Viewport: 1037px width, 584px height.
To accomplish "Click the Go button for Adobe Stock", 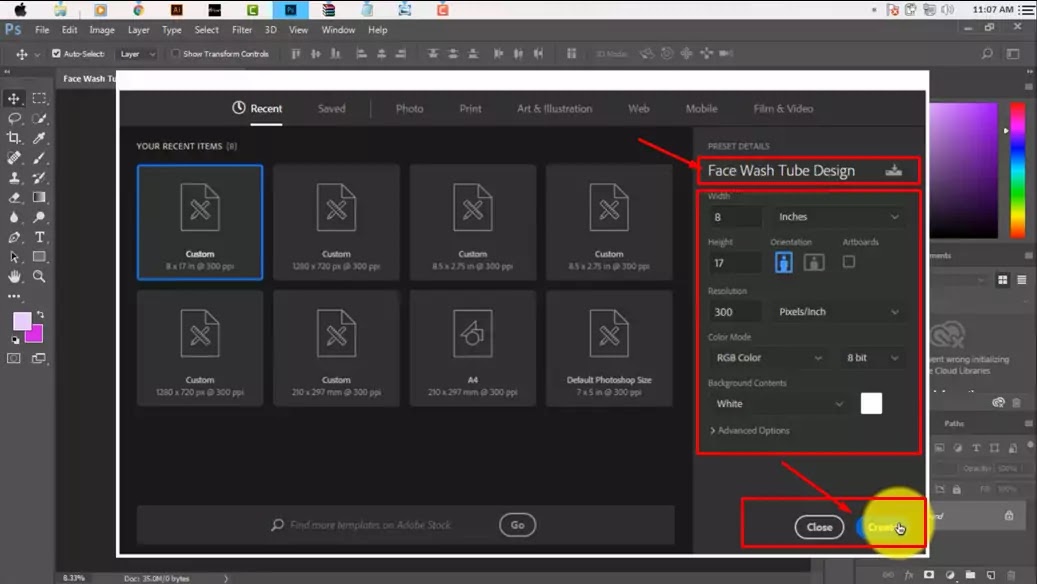I will click(517, 525).
